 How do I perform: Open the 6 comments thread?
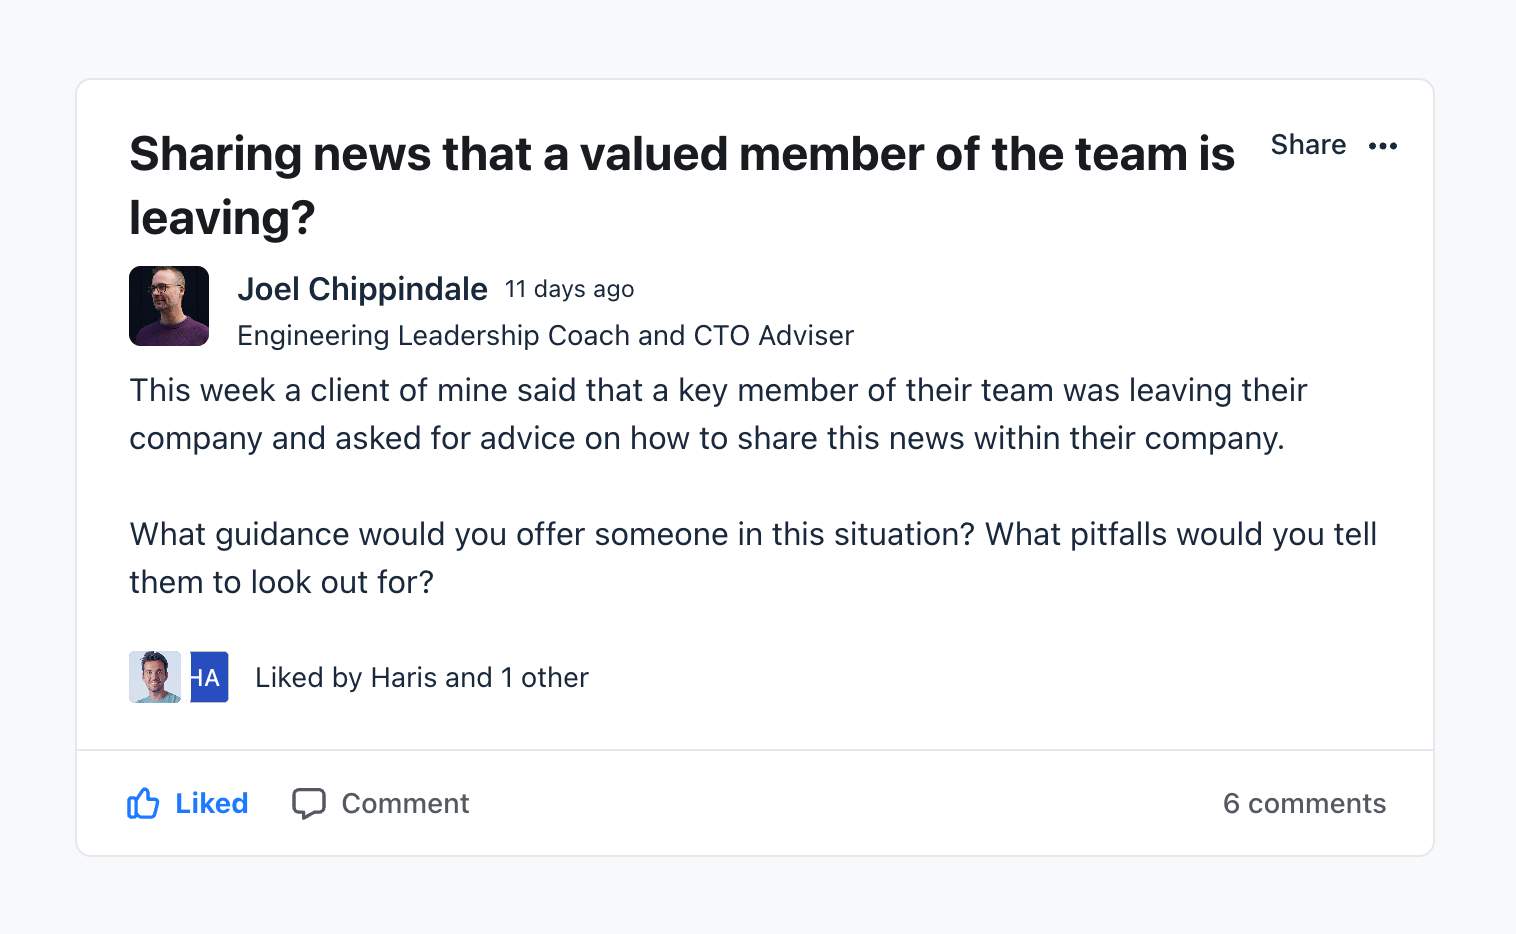coord(1305,803)
